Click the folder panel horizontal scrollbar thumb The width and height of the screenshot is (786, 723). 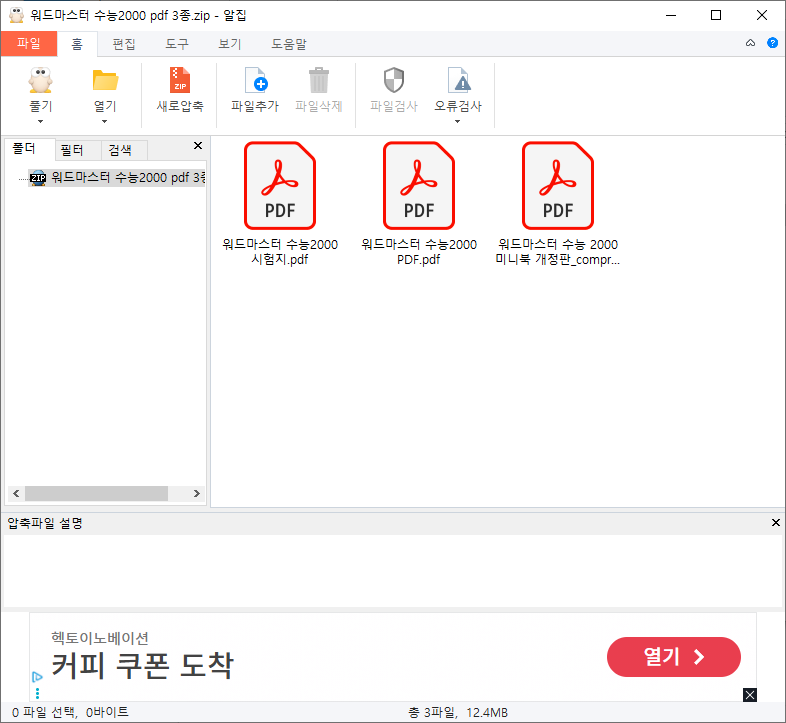click(x=96, y=493)
